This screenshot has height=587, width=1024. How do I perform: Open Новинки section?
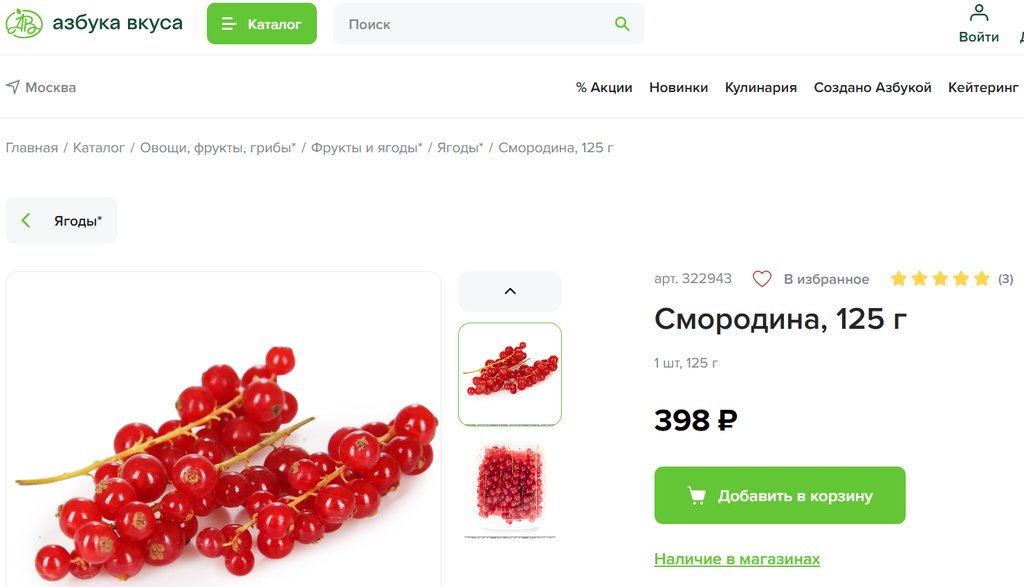[x=679, y=87]
